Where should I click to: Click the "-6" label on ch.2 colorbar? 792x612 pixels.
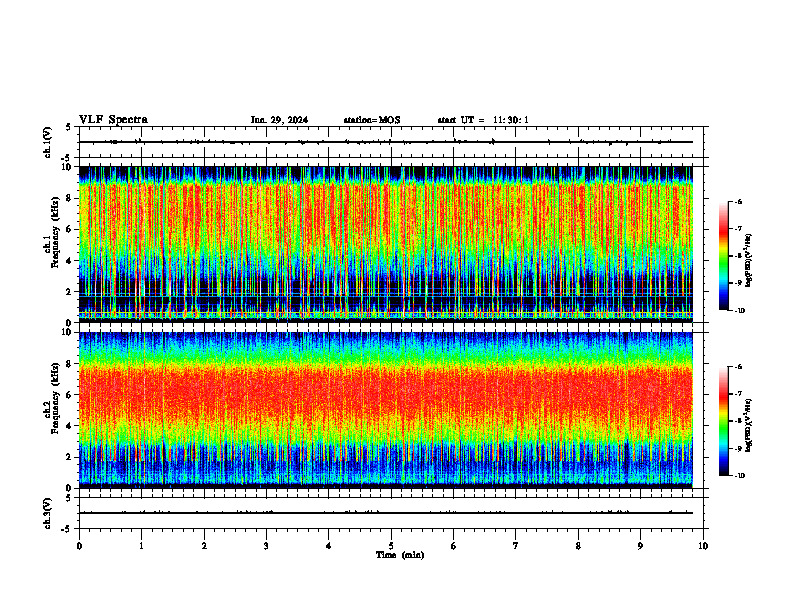pos(738,367)
